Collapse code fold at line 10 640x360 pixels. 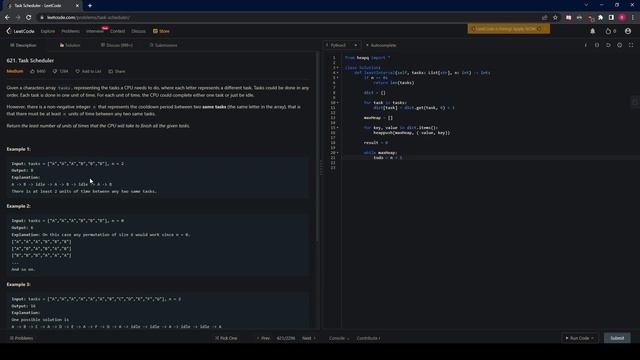pos(338,103)
